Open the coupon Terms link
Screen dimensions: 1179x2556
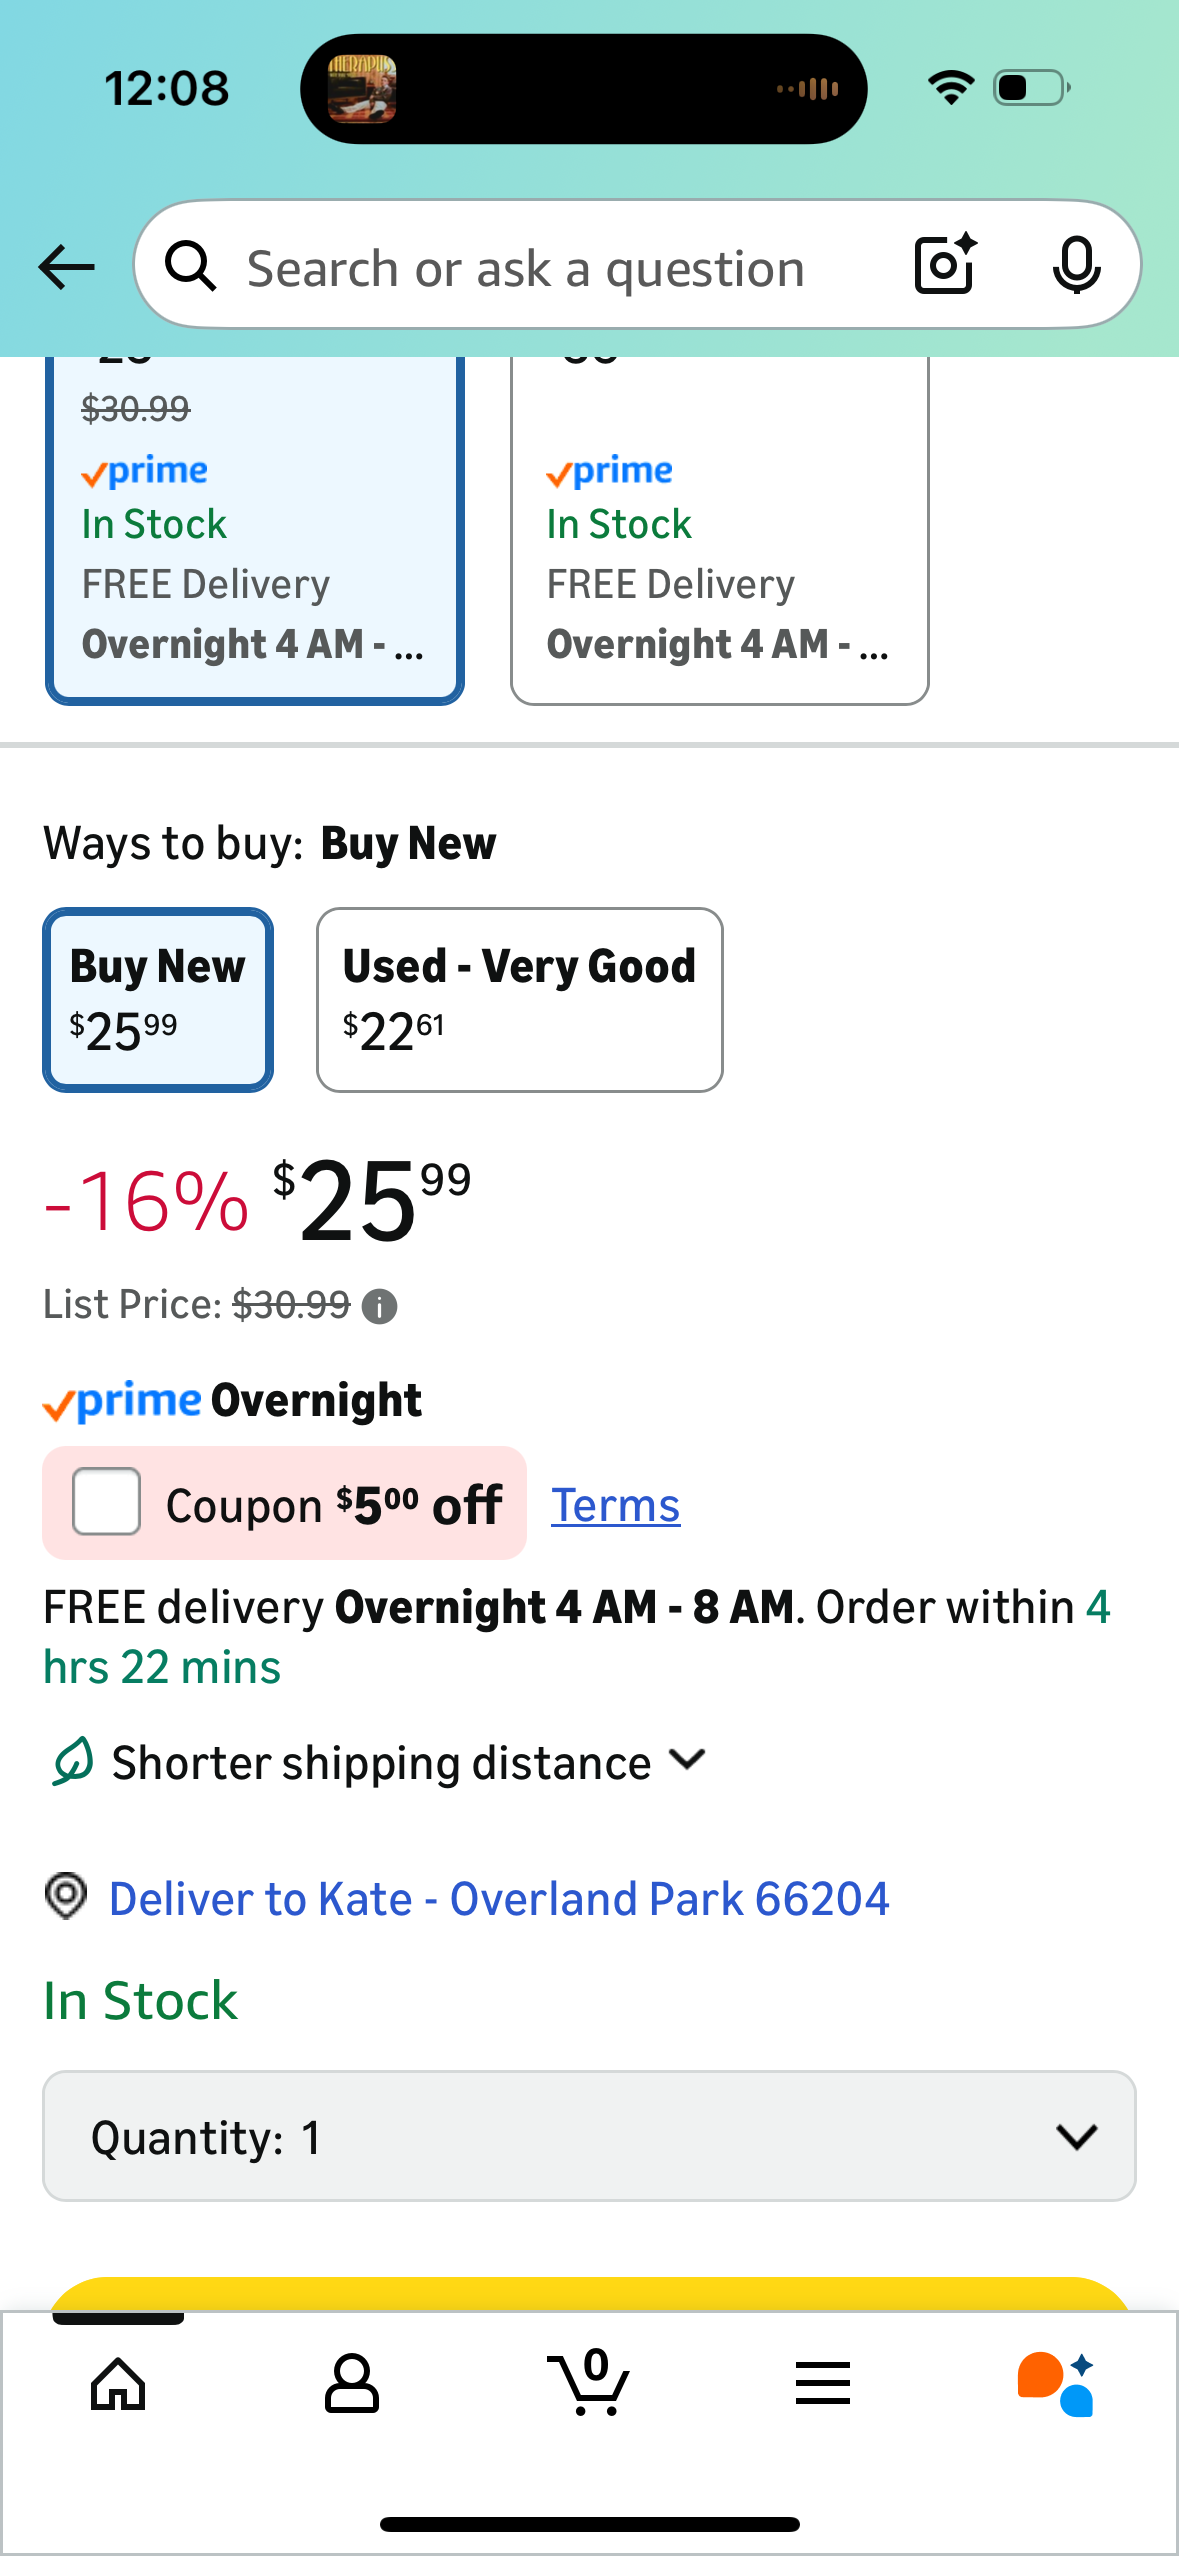point(615,1505)
